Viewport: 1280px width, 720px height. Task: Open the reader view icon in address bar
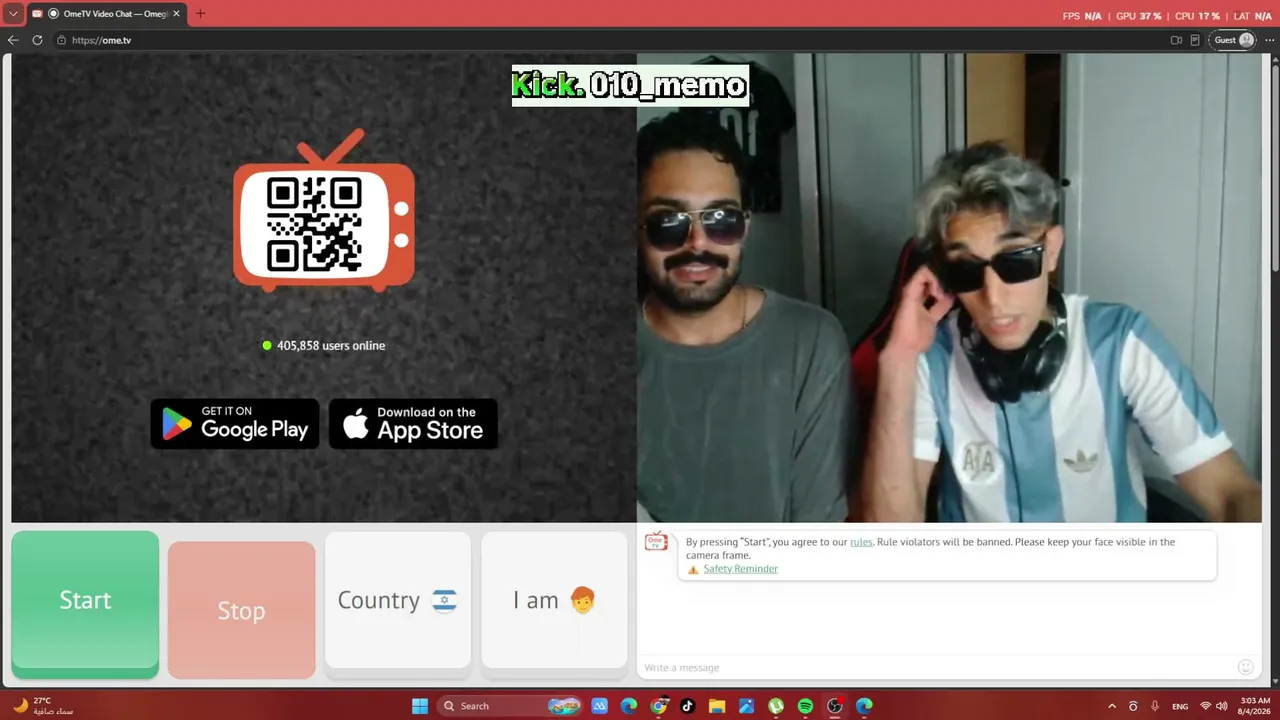[x=1195, y=40]
